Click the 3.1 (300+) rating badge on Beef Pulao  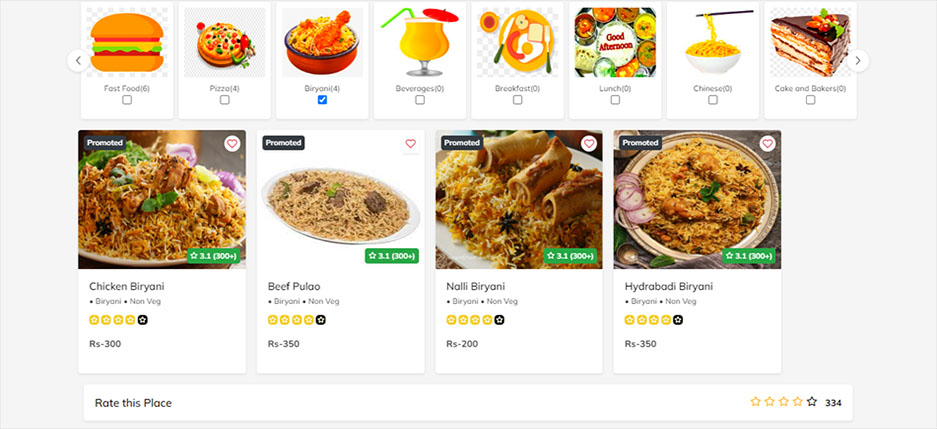tap(392, 256)
